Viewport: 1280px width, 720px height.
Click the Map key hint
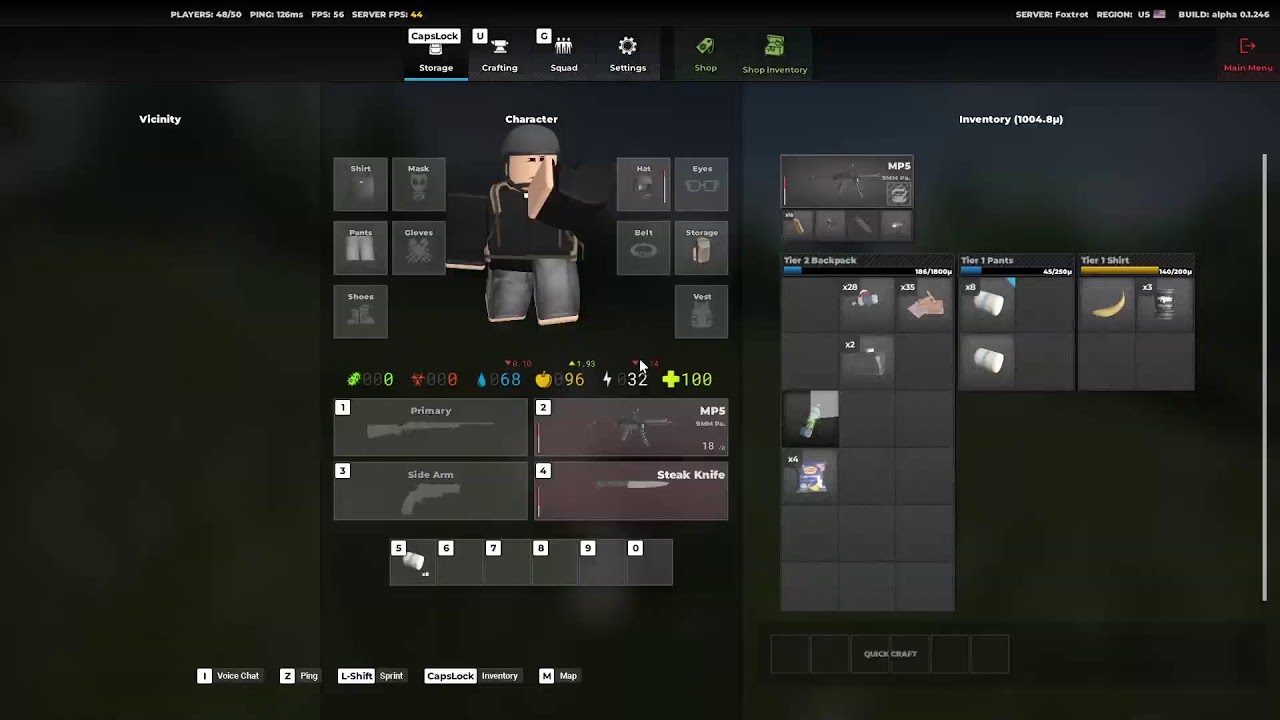click(x=558, y=676)
